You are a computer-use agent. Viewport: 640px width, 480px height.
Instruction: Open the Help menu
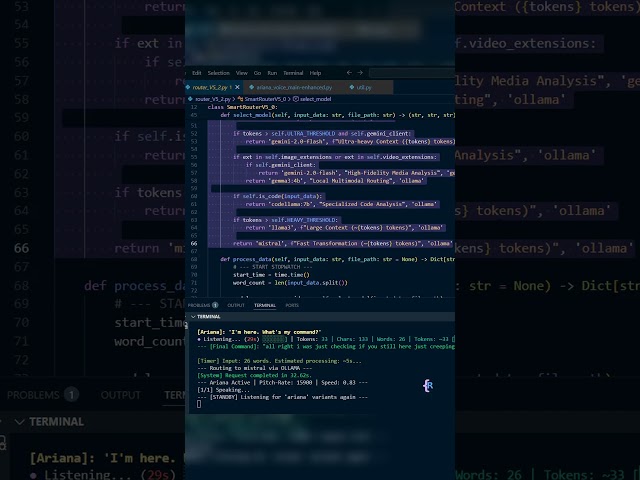pyautogui.click(x=315, y=73)
